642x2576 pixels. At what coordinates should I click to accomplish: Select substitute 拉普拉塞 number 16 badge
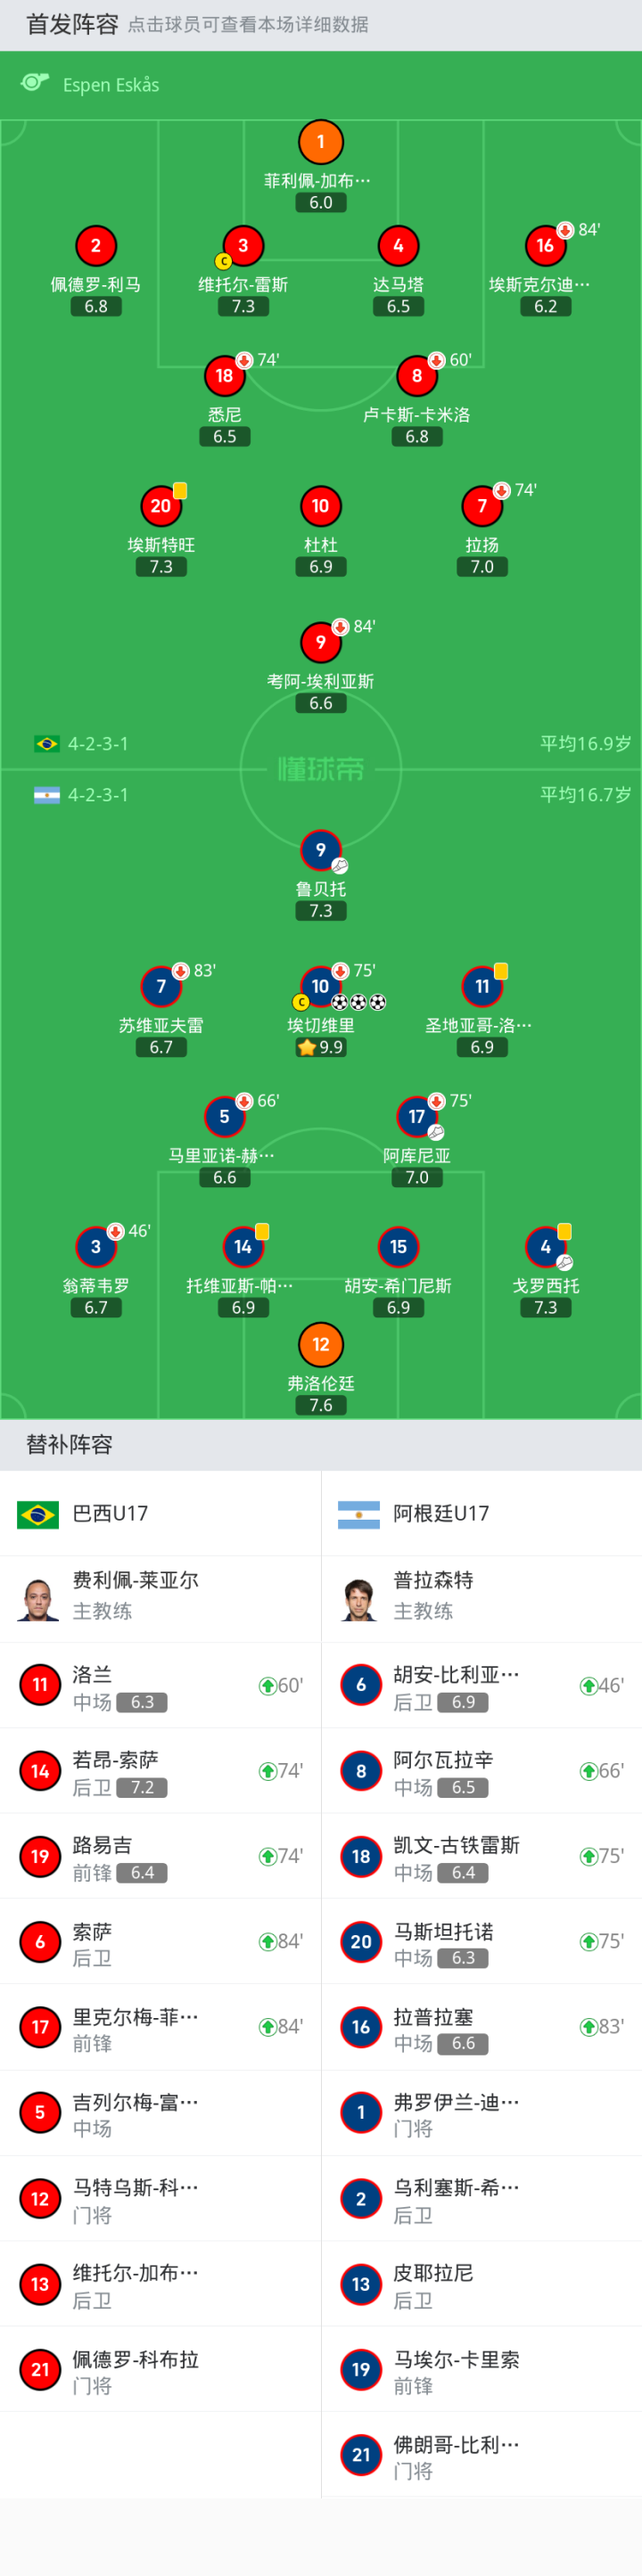361,2026
